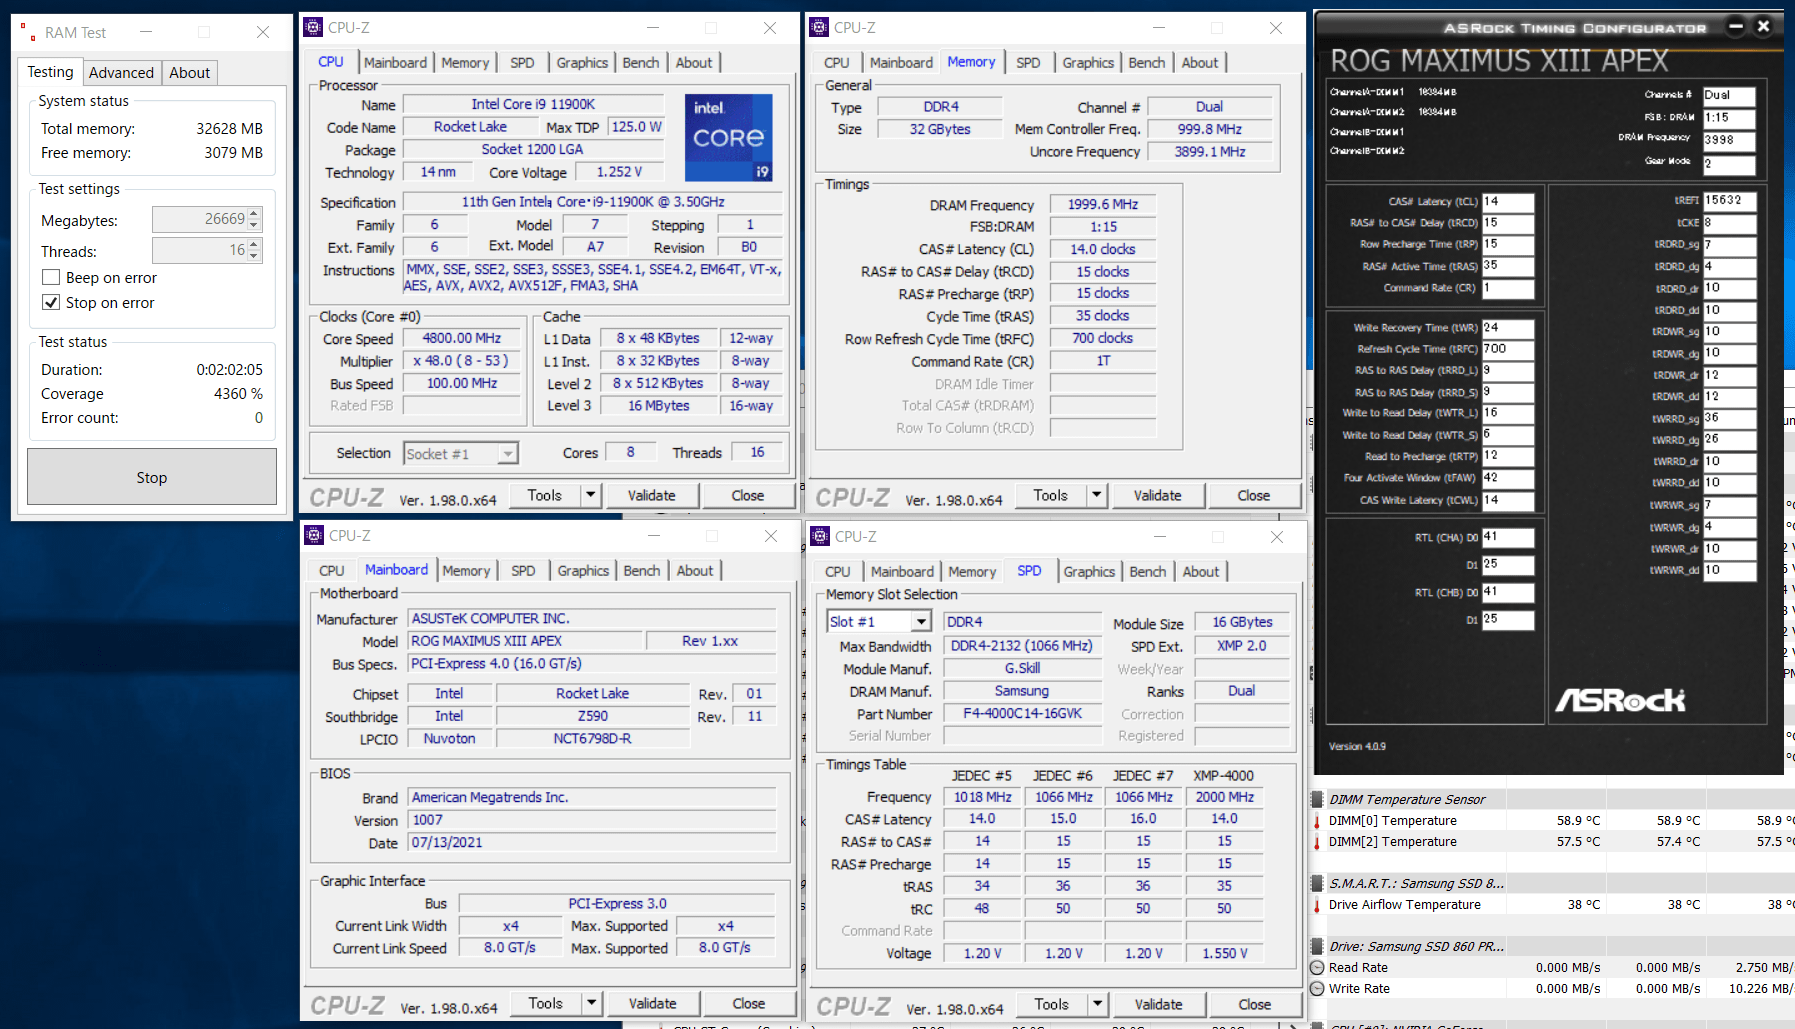Open About tab in the SPD tab window
This screenshot has width=1795, height=1029.
tap(1201, 571)
